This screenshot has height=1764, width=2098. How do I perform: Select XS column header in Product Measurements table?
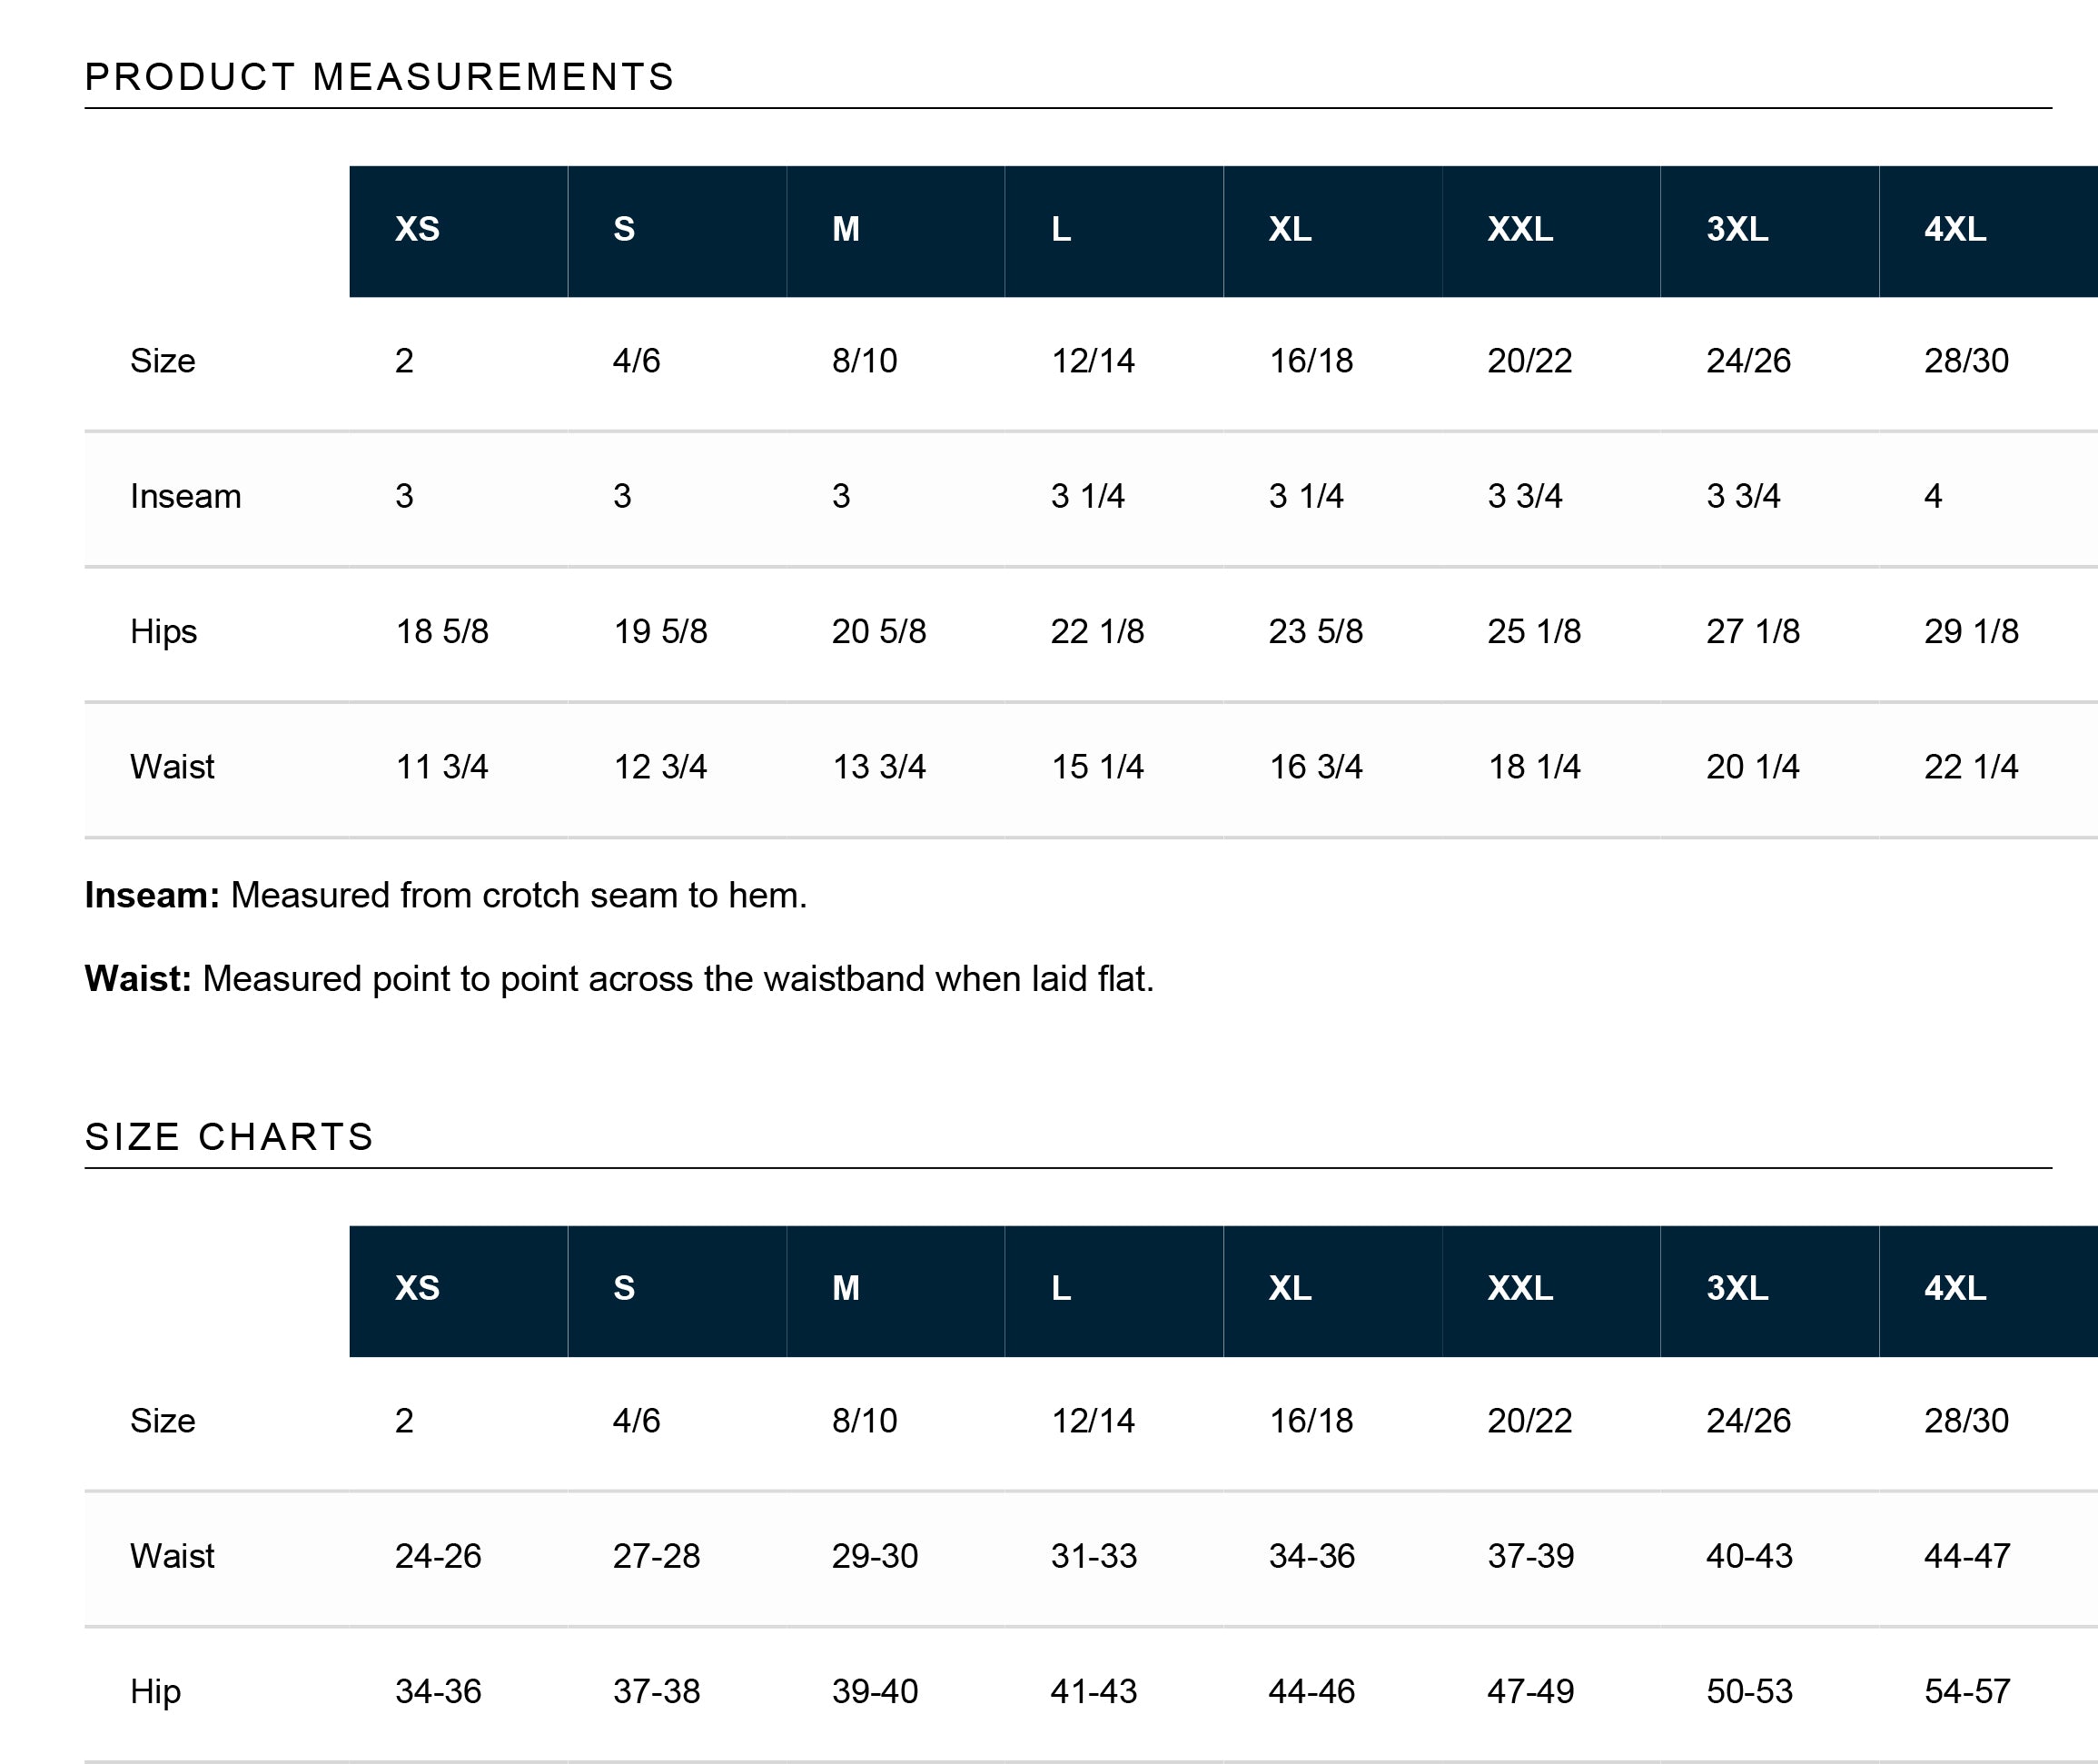click(x=417, y=229)
